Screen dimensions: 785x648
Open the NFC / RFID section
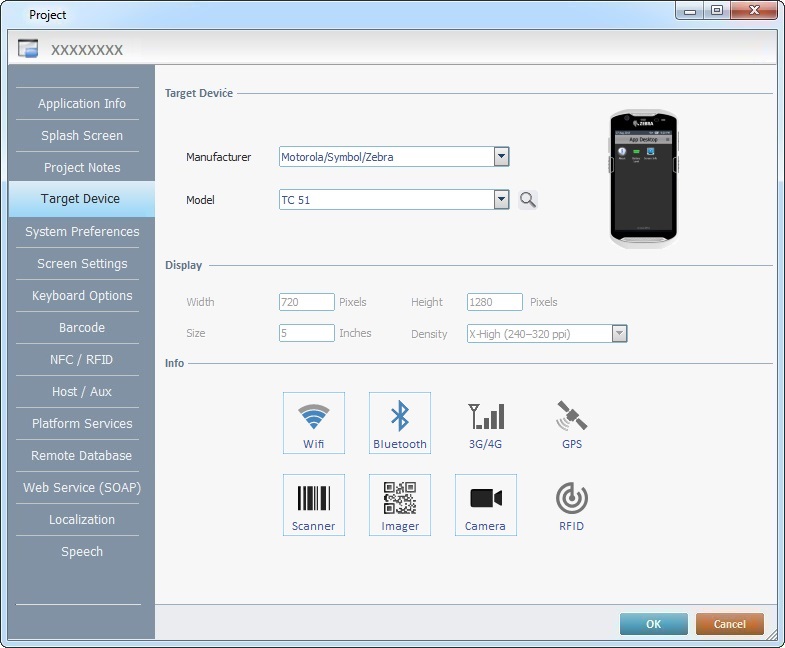tap(82, 360)
